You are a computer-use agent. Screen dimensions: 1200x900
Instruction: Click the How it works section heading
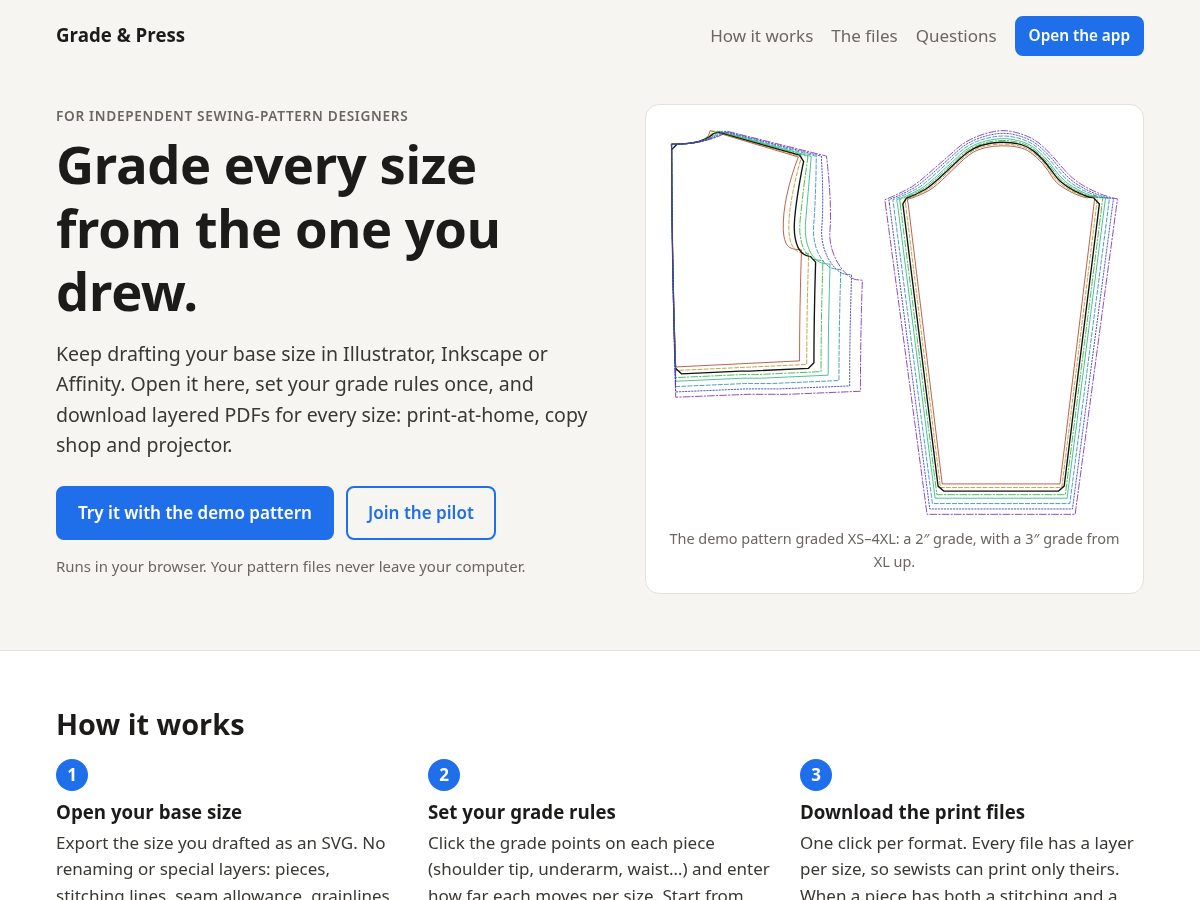[150, 724]
